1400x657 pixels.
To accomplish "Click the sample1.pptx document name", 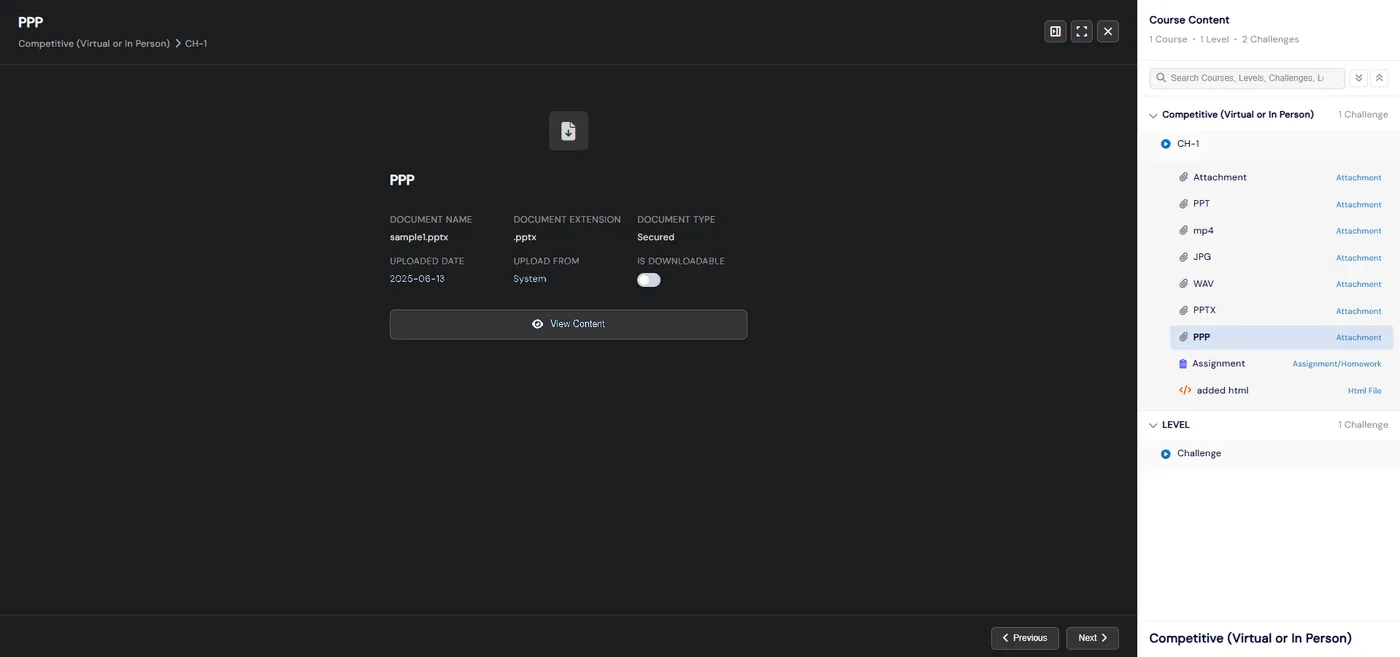I will point(419,237).
